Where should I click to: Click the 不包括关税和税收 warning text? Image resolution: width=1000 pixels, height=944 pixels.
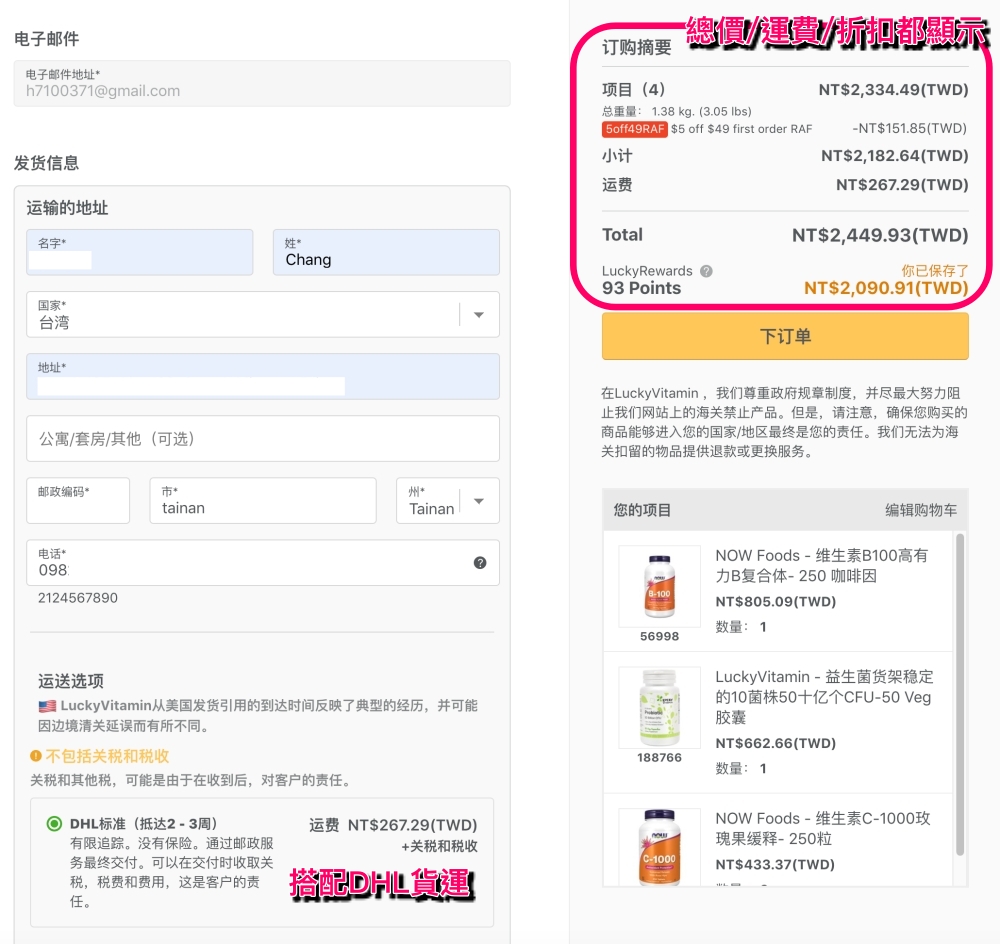pos(107,756)
